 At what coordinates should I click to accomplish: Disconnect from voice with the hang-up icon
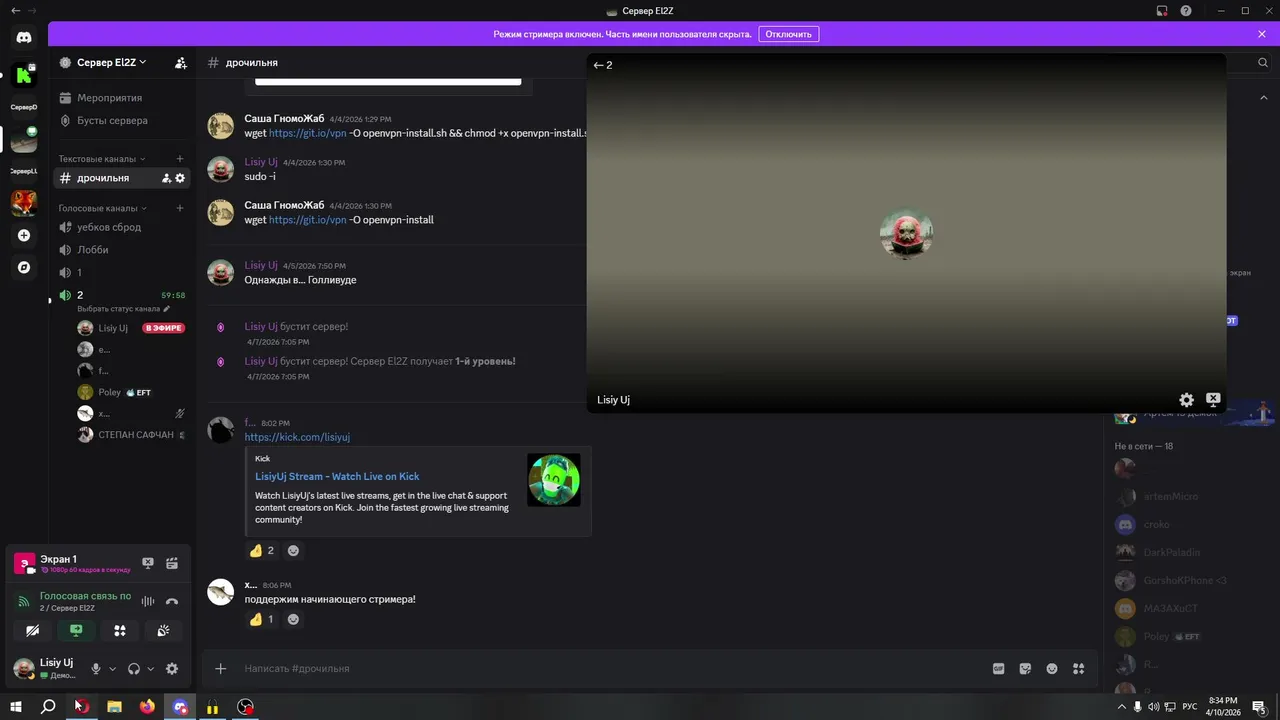pyautogui.click(x=172, y=601)
